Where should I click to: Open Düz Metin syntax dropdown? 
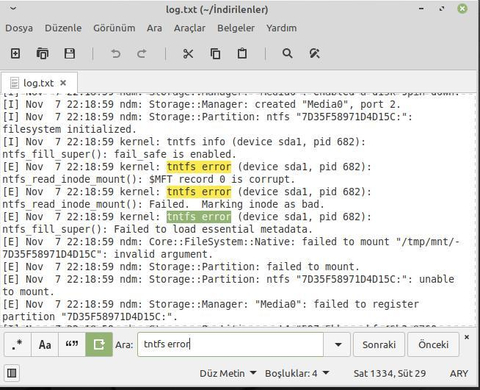pos(228,373)
